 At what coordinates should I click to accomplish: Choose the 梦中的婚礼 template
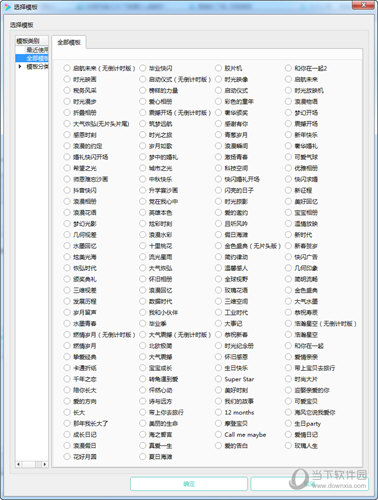(143, 157)
